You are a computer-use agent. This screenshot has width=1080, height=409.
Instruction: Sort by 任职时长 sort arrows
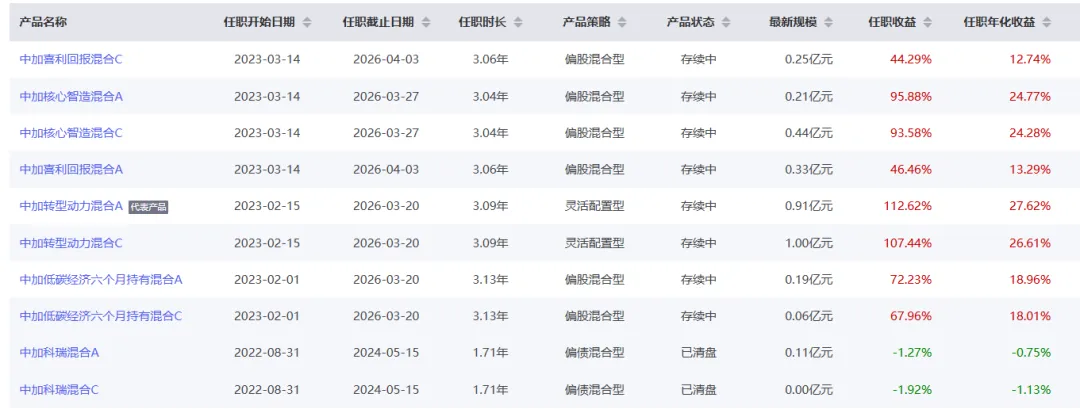(518, 22)
